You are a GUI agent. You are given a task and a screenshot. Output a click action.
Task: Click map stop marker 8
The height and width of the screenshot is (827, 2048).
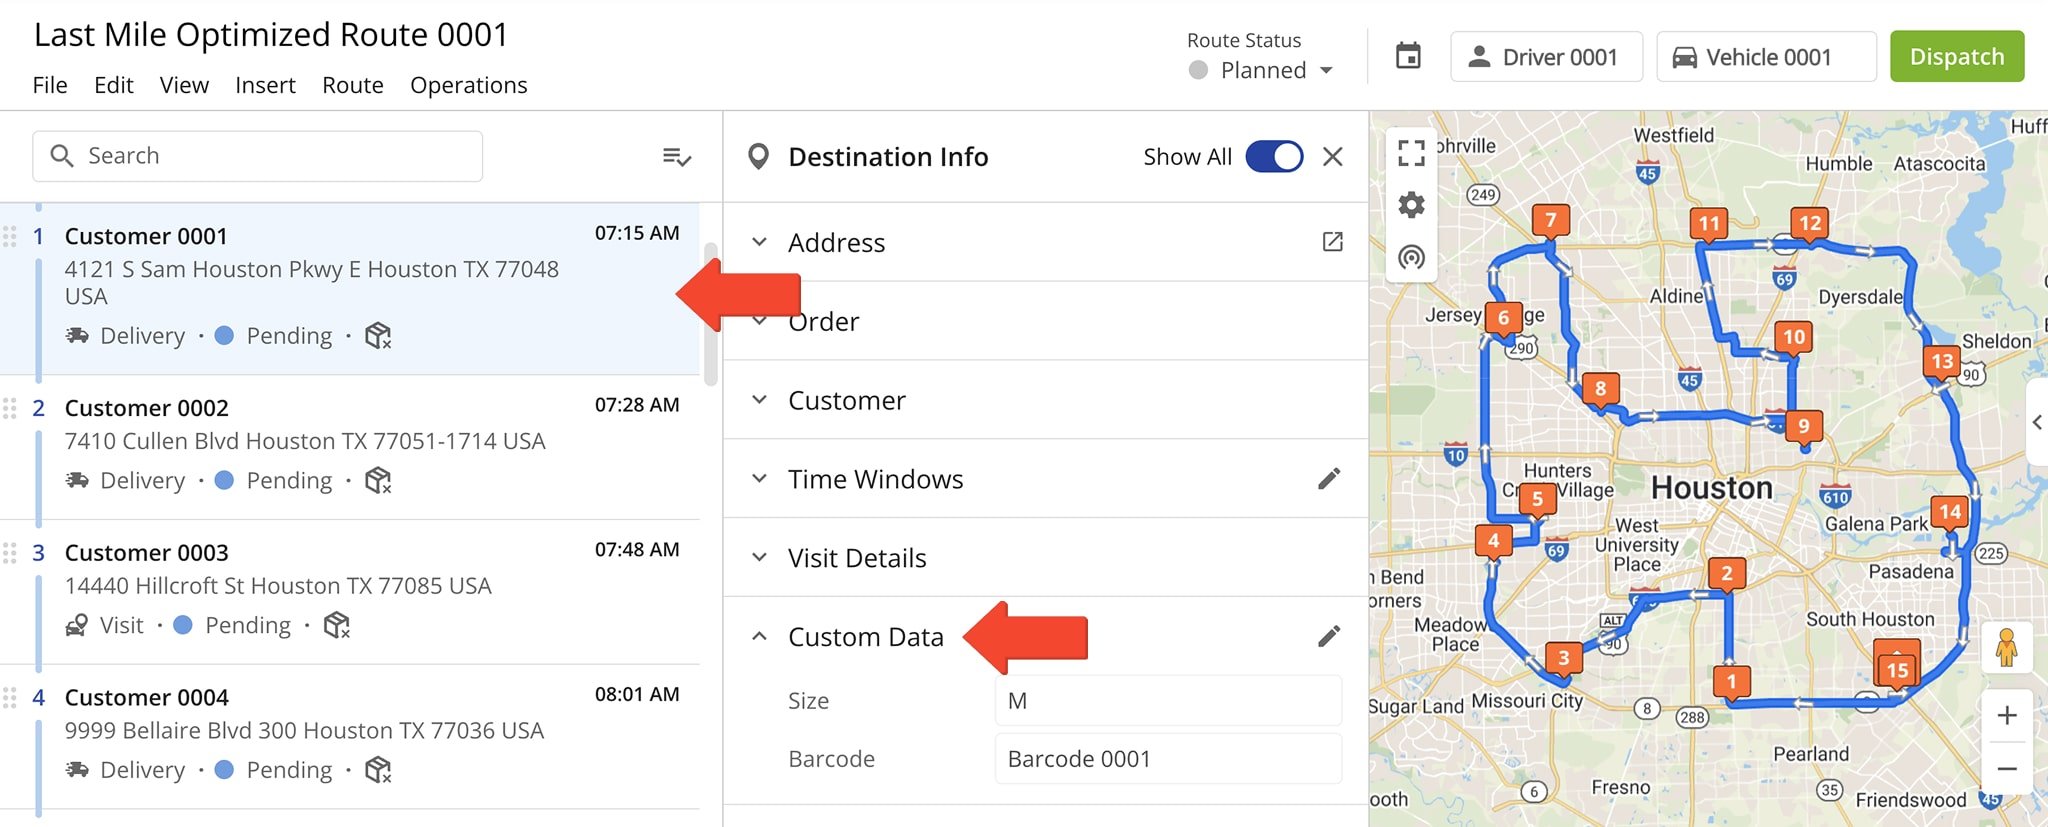tap(1600, 390)
